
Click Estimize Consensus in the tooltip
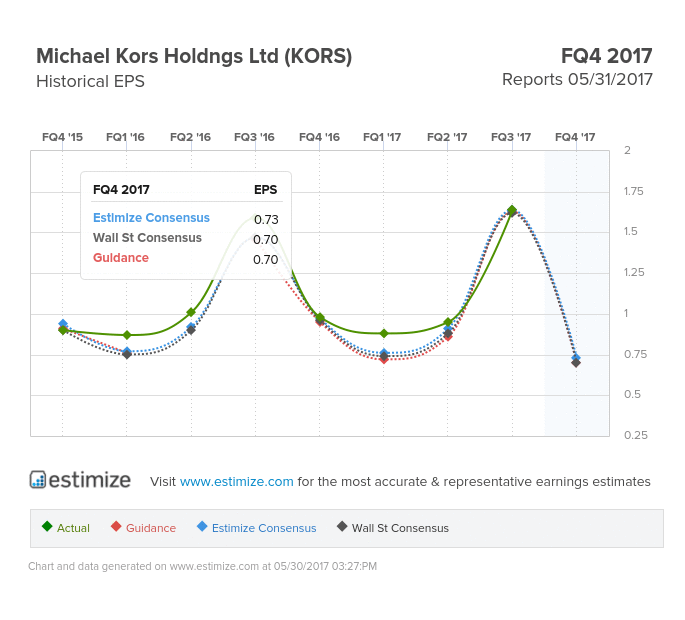pyautogui.click(x=151, y=218)
